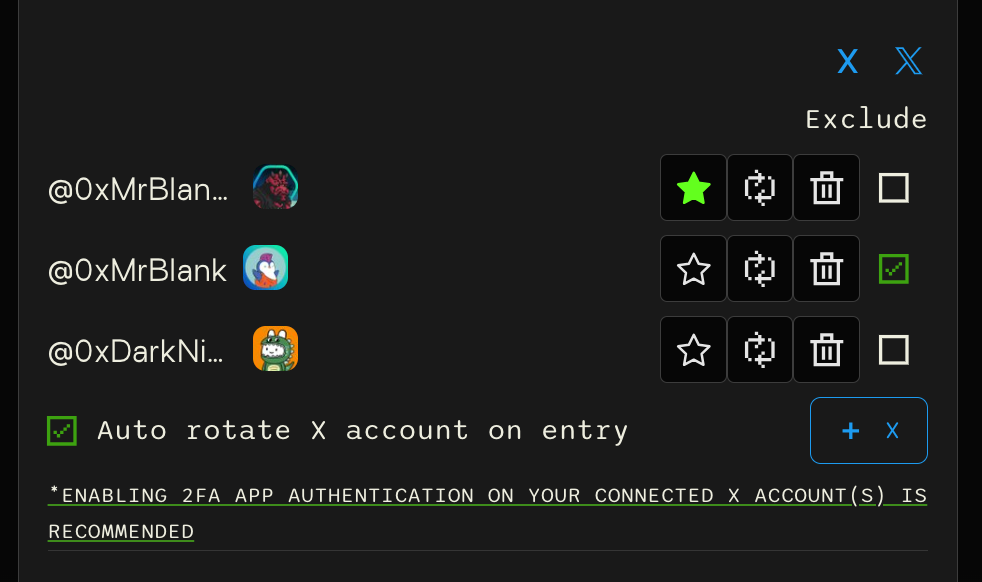982x582 pixels.
Task: Check Exclude box for @0xMrBlan...
Action: (x=894, y=188)
